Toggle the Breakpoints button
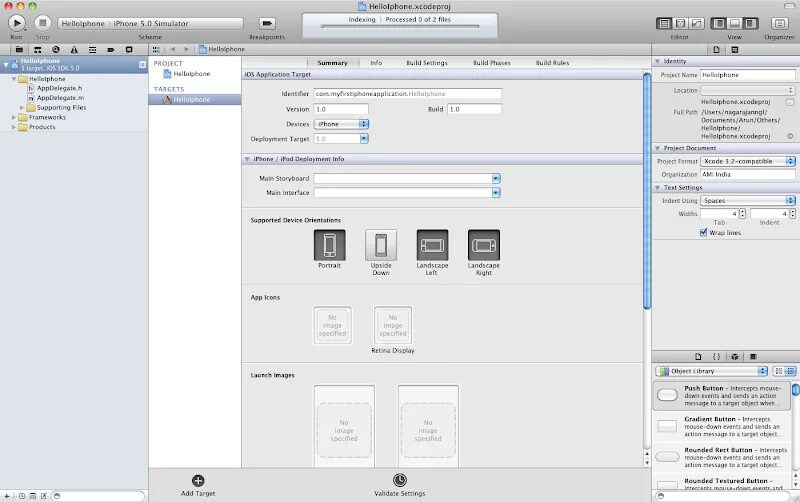Image resolution: width=800 pixels, height=502 pixels. [x=267, y=23]
